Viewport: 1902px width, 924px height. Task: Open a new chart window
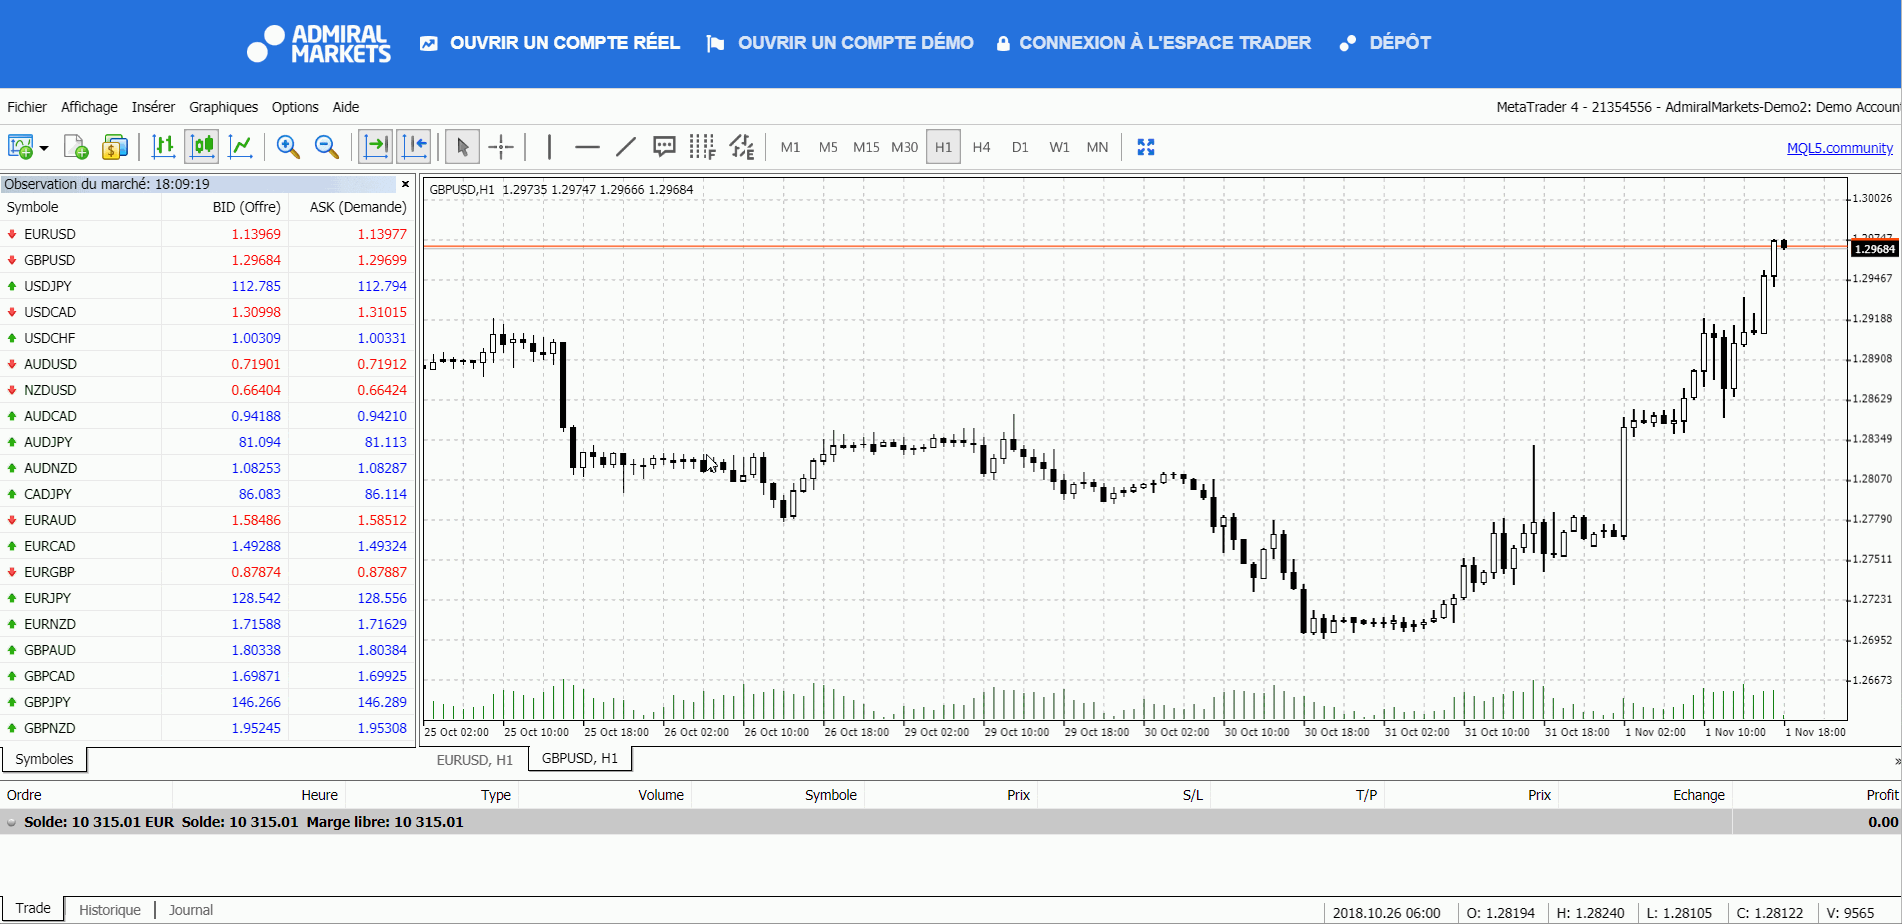pos(76,147)
